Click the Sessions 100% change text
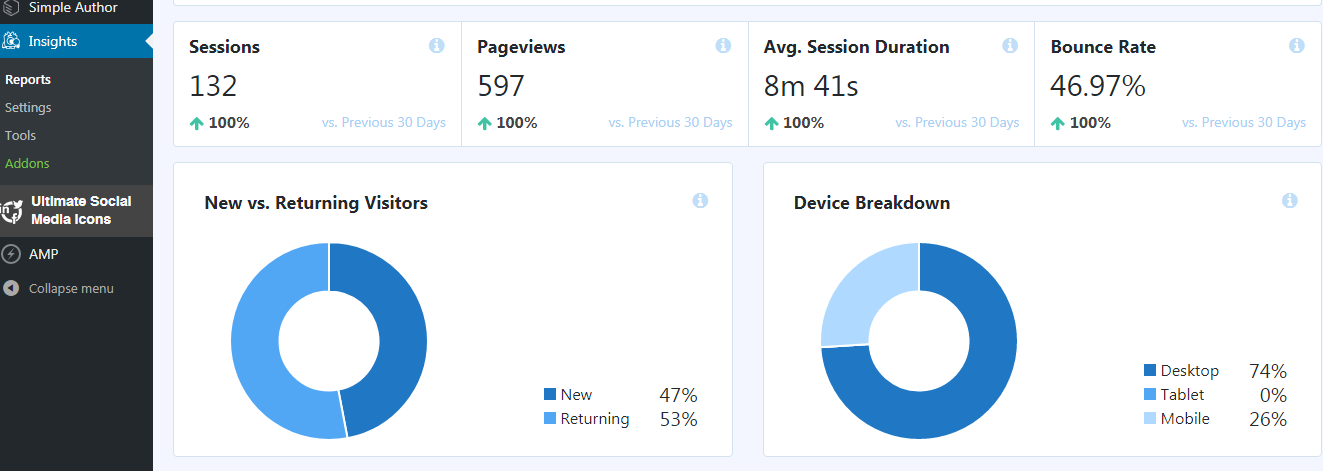The width and height of the screenshot is (1323, 471). (230, 123)
